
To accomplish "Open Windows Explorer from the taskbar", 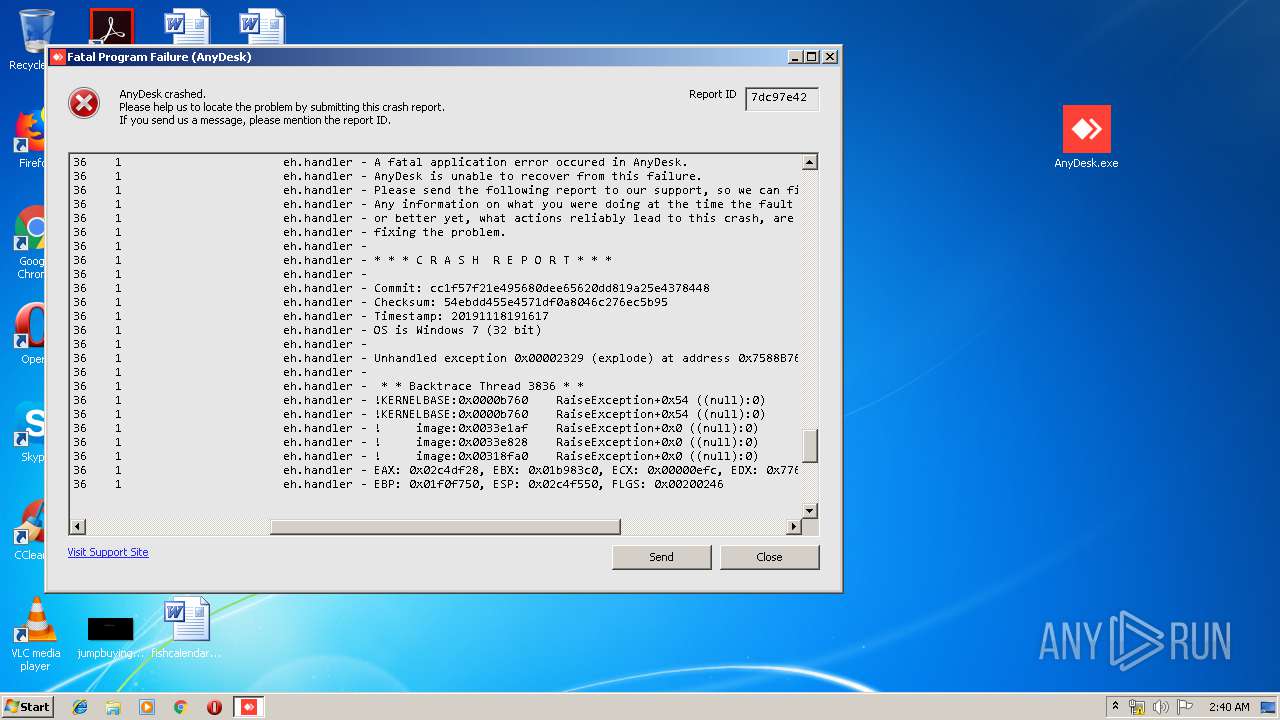I will pos(113,707).
